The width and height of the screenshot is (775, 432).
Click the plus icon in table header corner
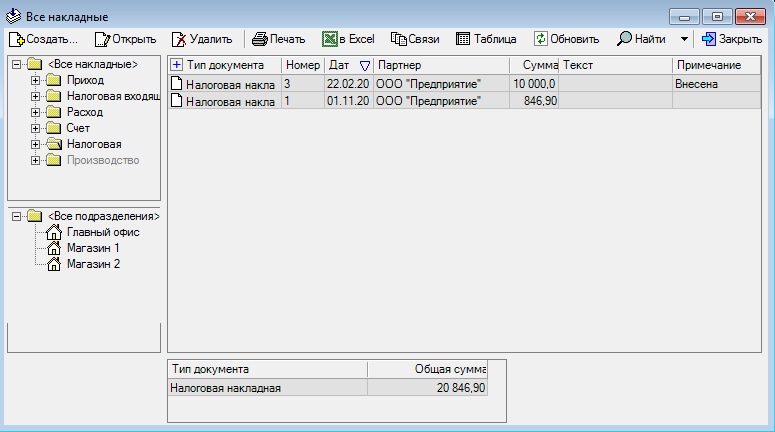click(177, 65)
